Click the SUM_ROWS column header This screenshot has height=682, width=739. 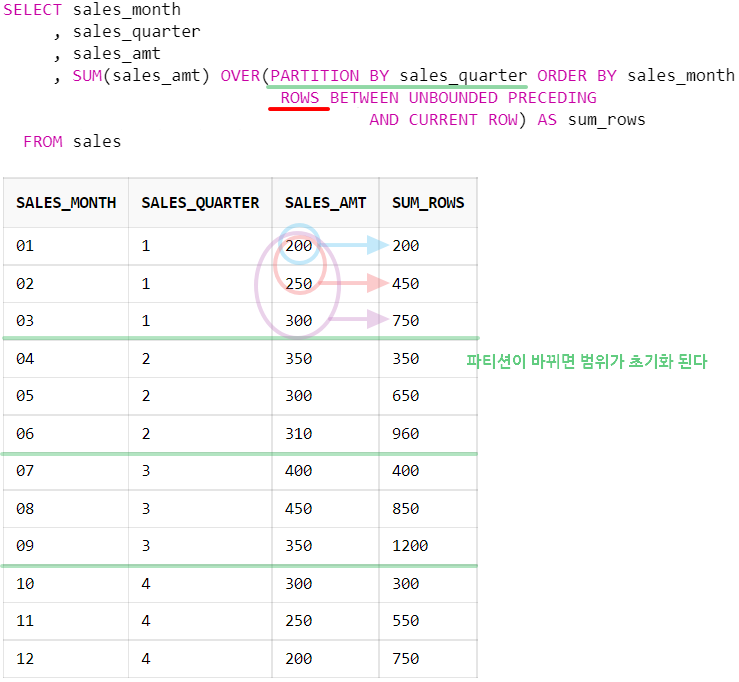click(428, 203)
